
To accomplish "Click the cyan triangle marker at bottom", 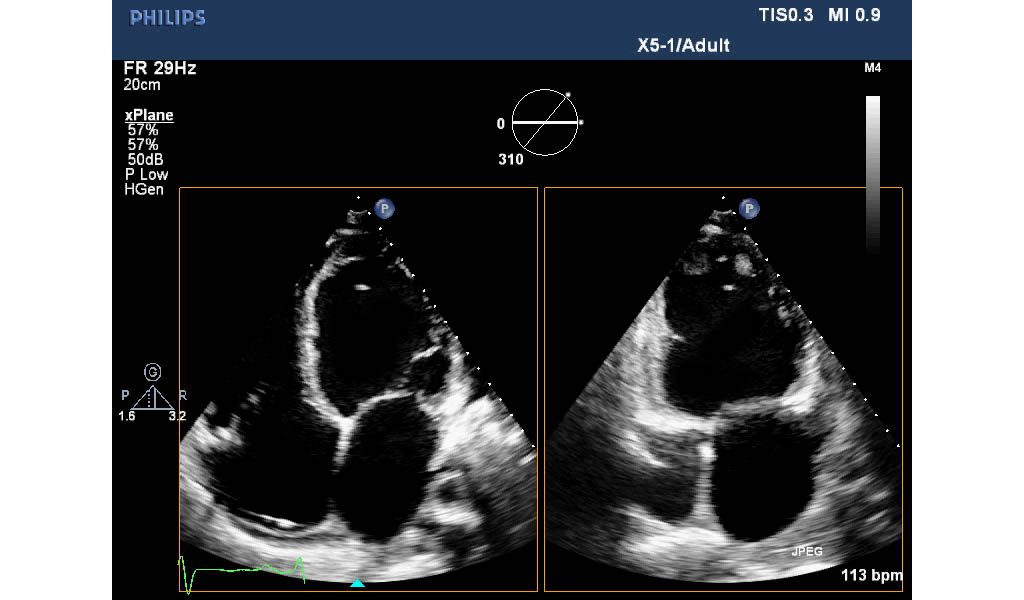I will 357,582.
